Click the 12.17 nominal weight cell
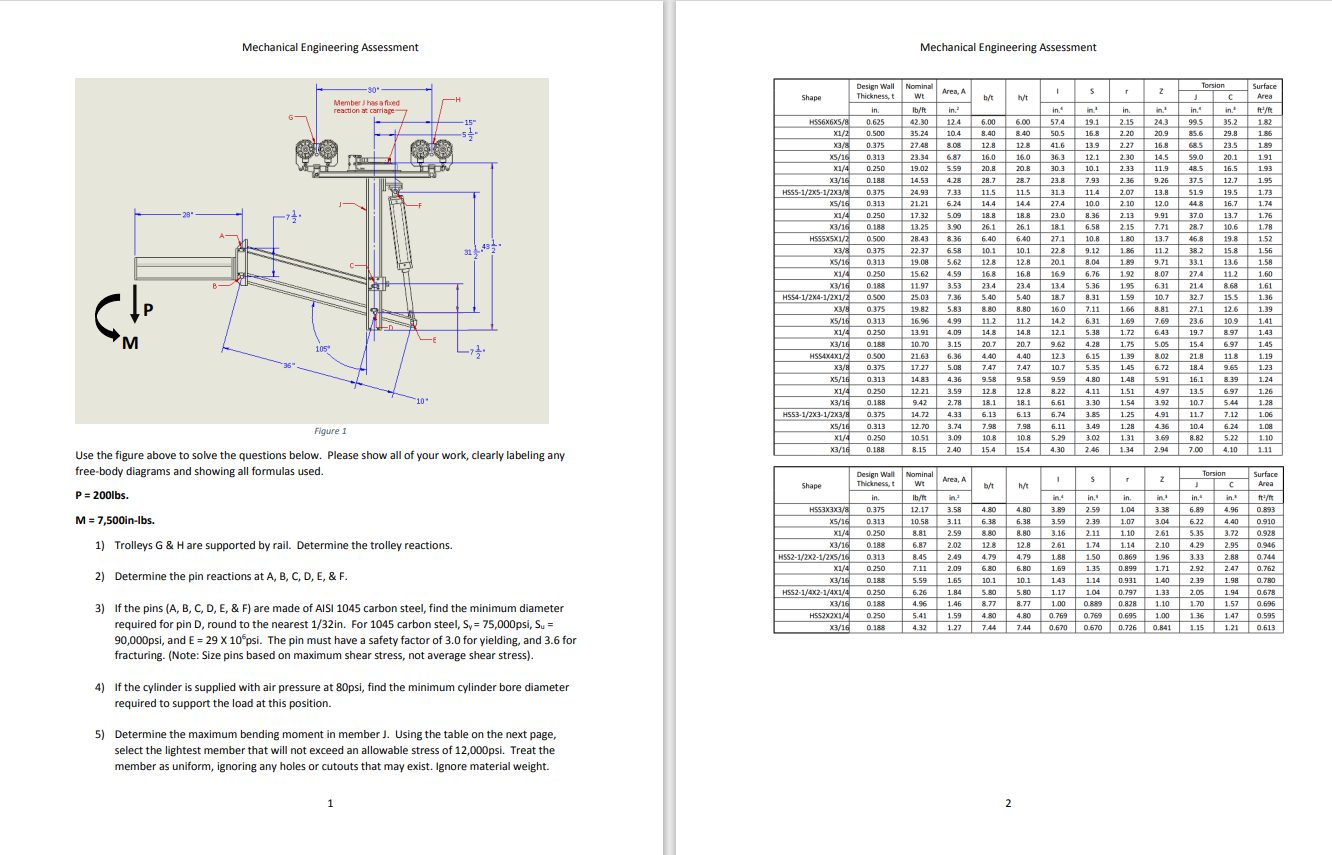 pos(918,510)
